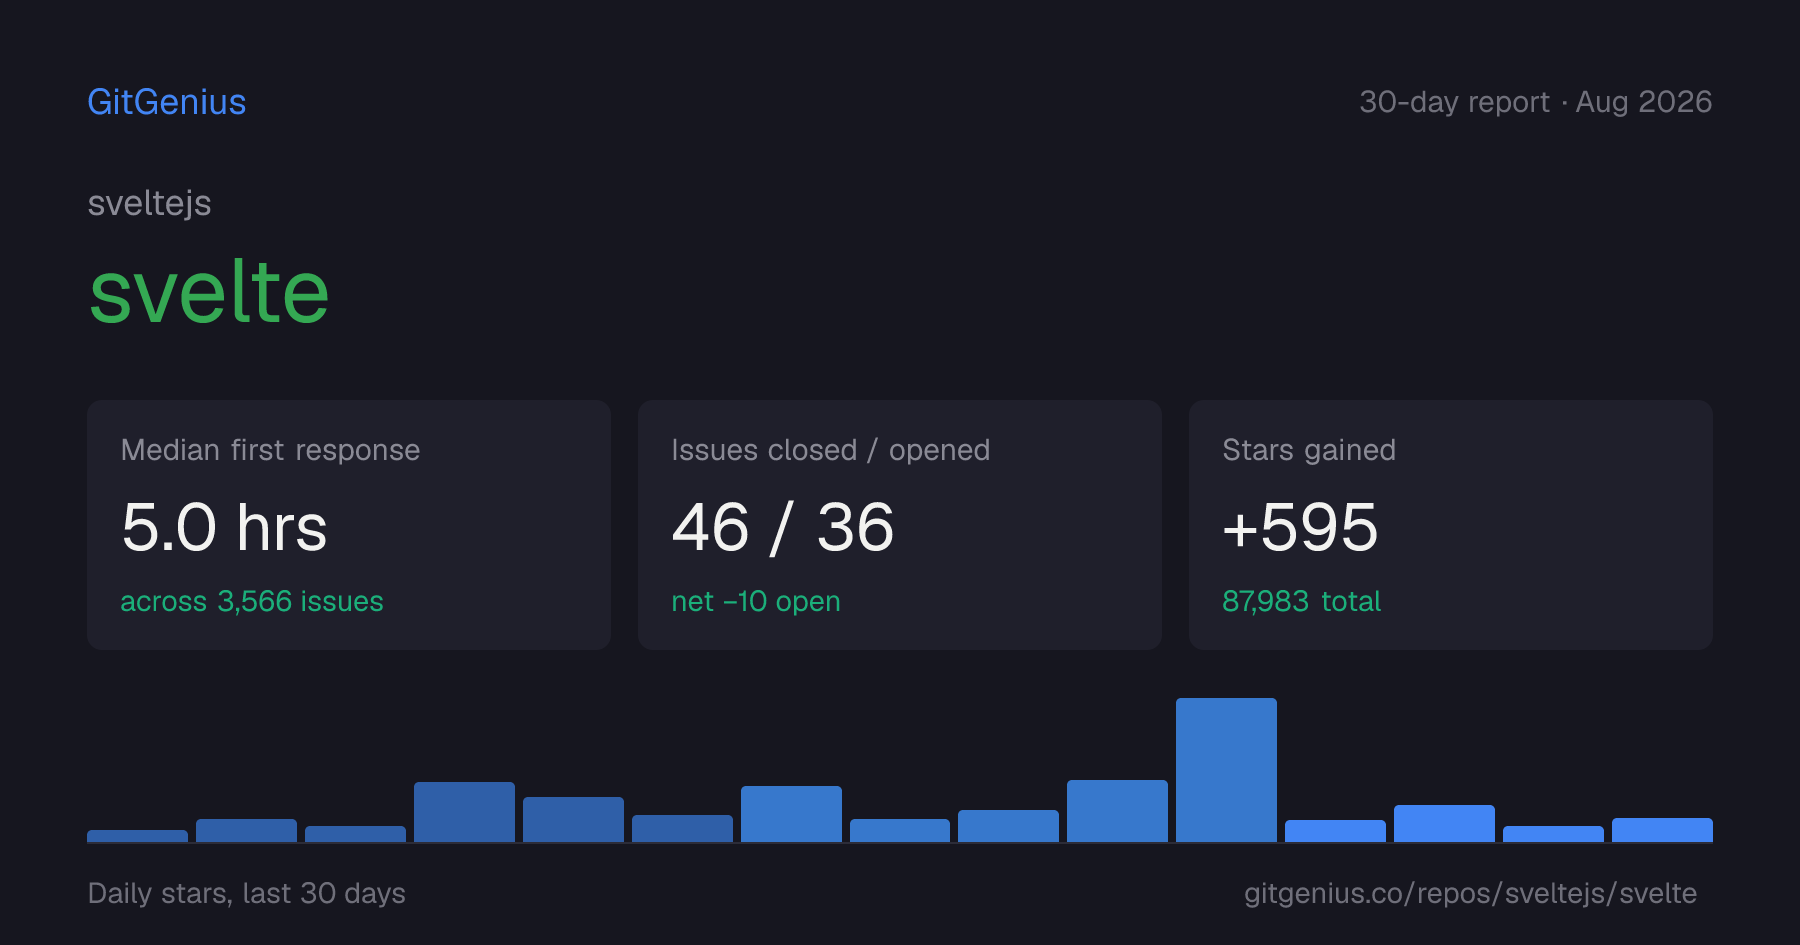
Task: Click the green svelte repository title
Action: (209, 292)
